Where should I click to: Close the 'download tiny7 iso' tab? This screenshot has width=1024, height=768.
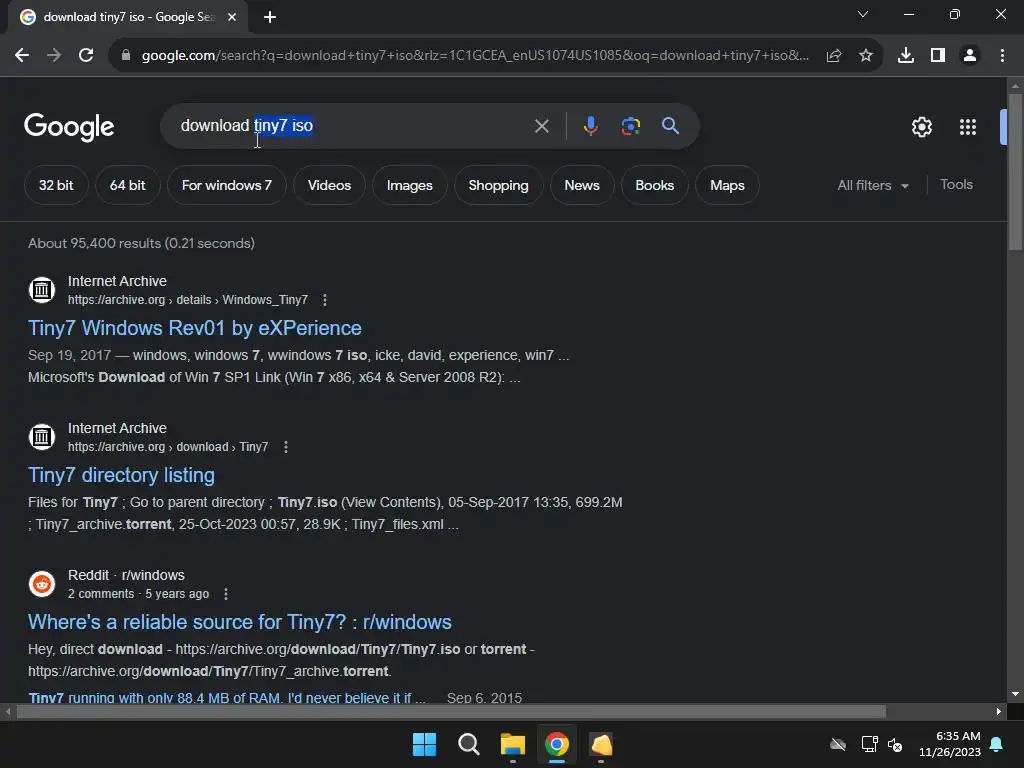click(232, 17)
